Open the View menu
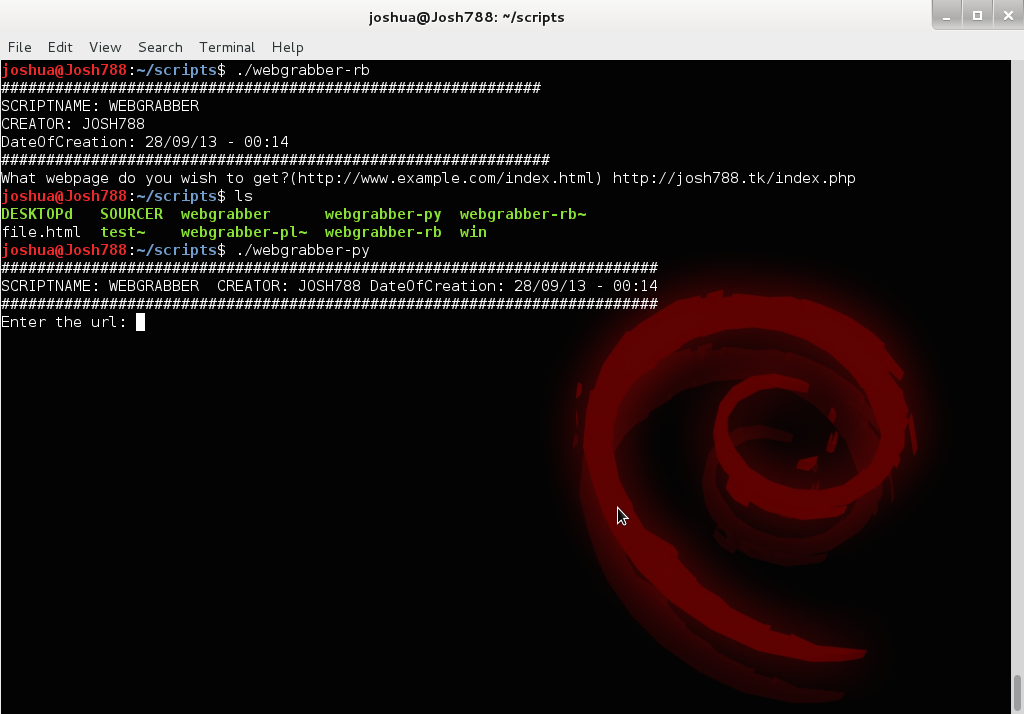 (104, 47)
